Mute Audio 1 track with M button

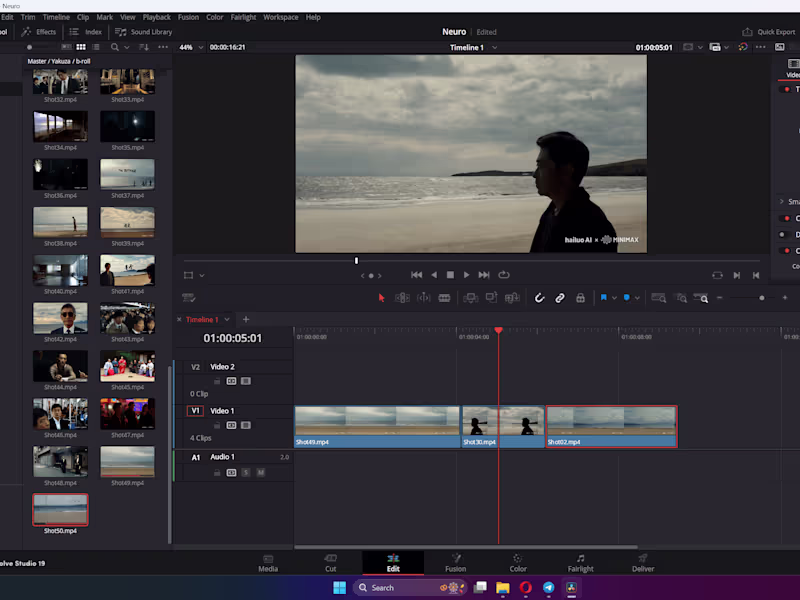[260, 472]
